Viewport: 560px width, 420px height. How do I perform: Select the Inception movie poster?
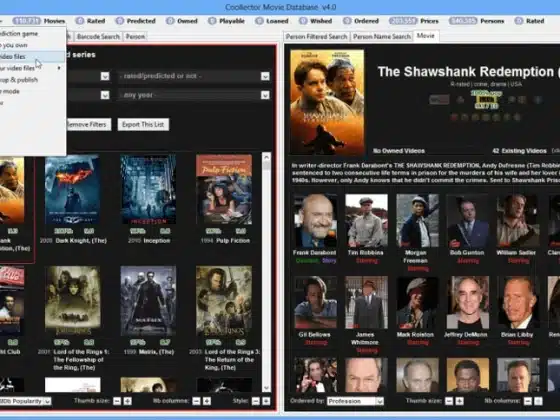[148, 189]
